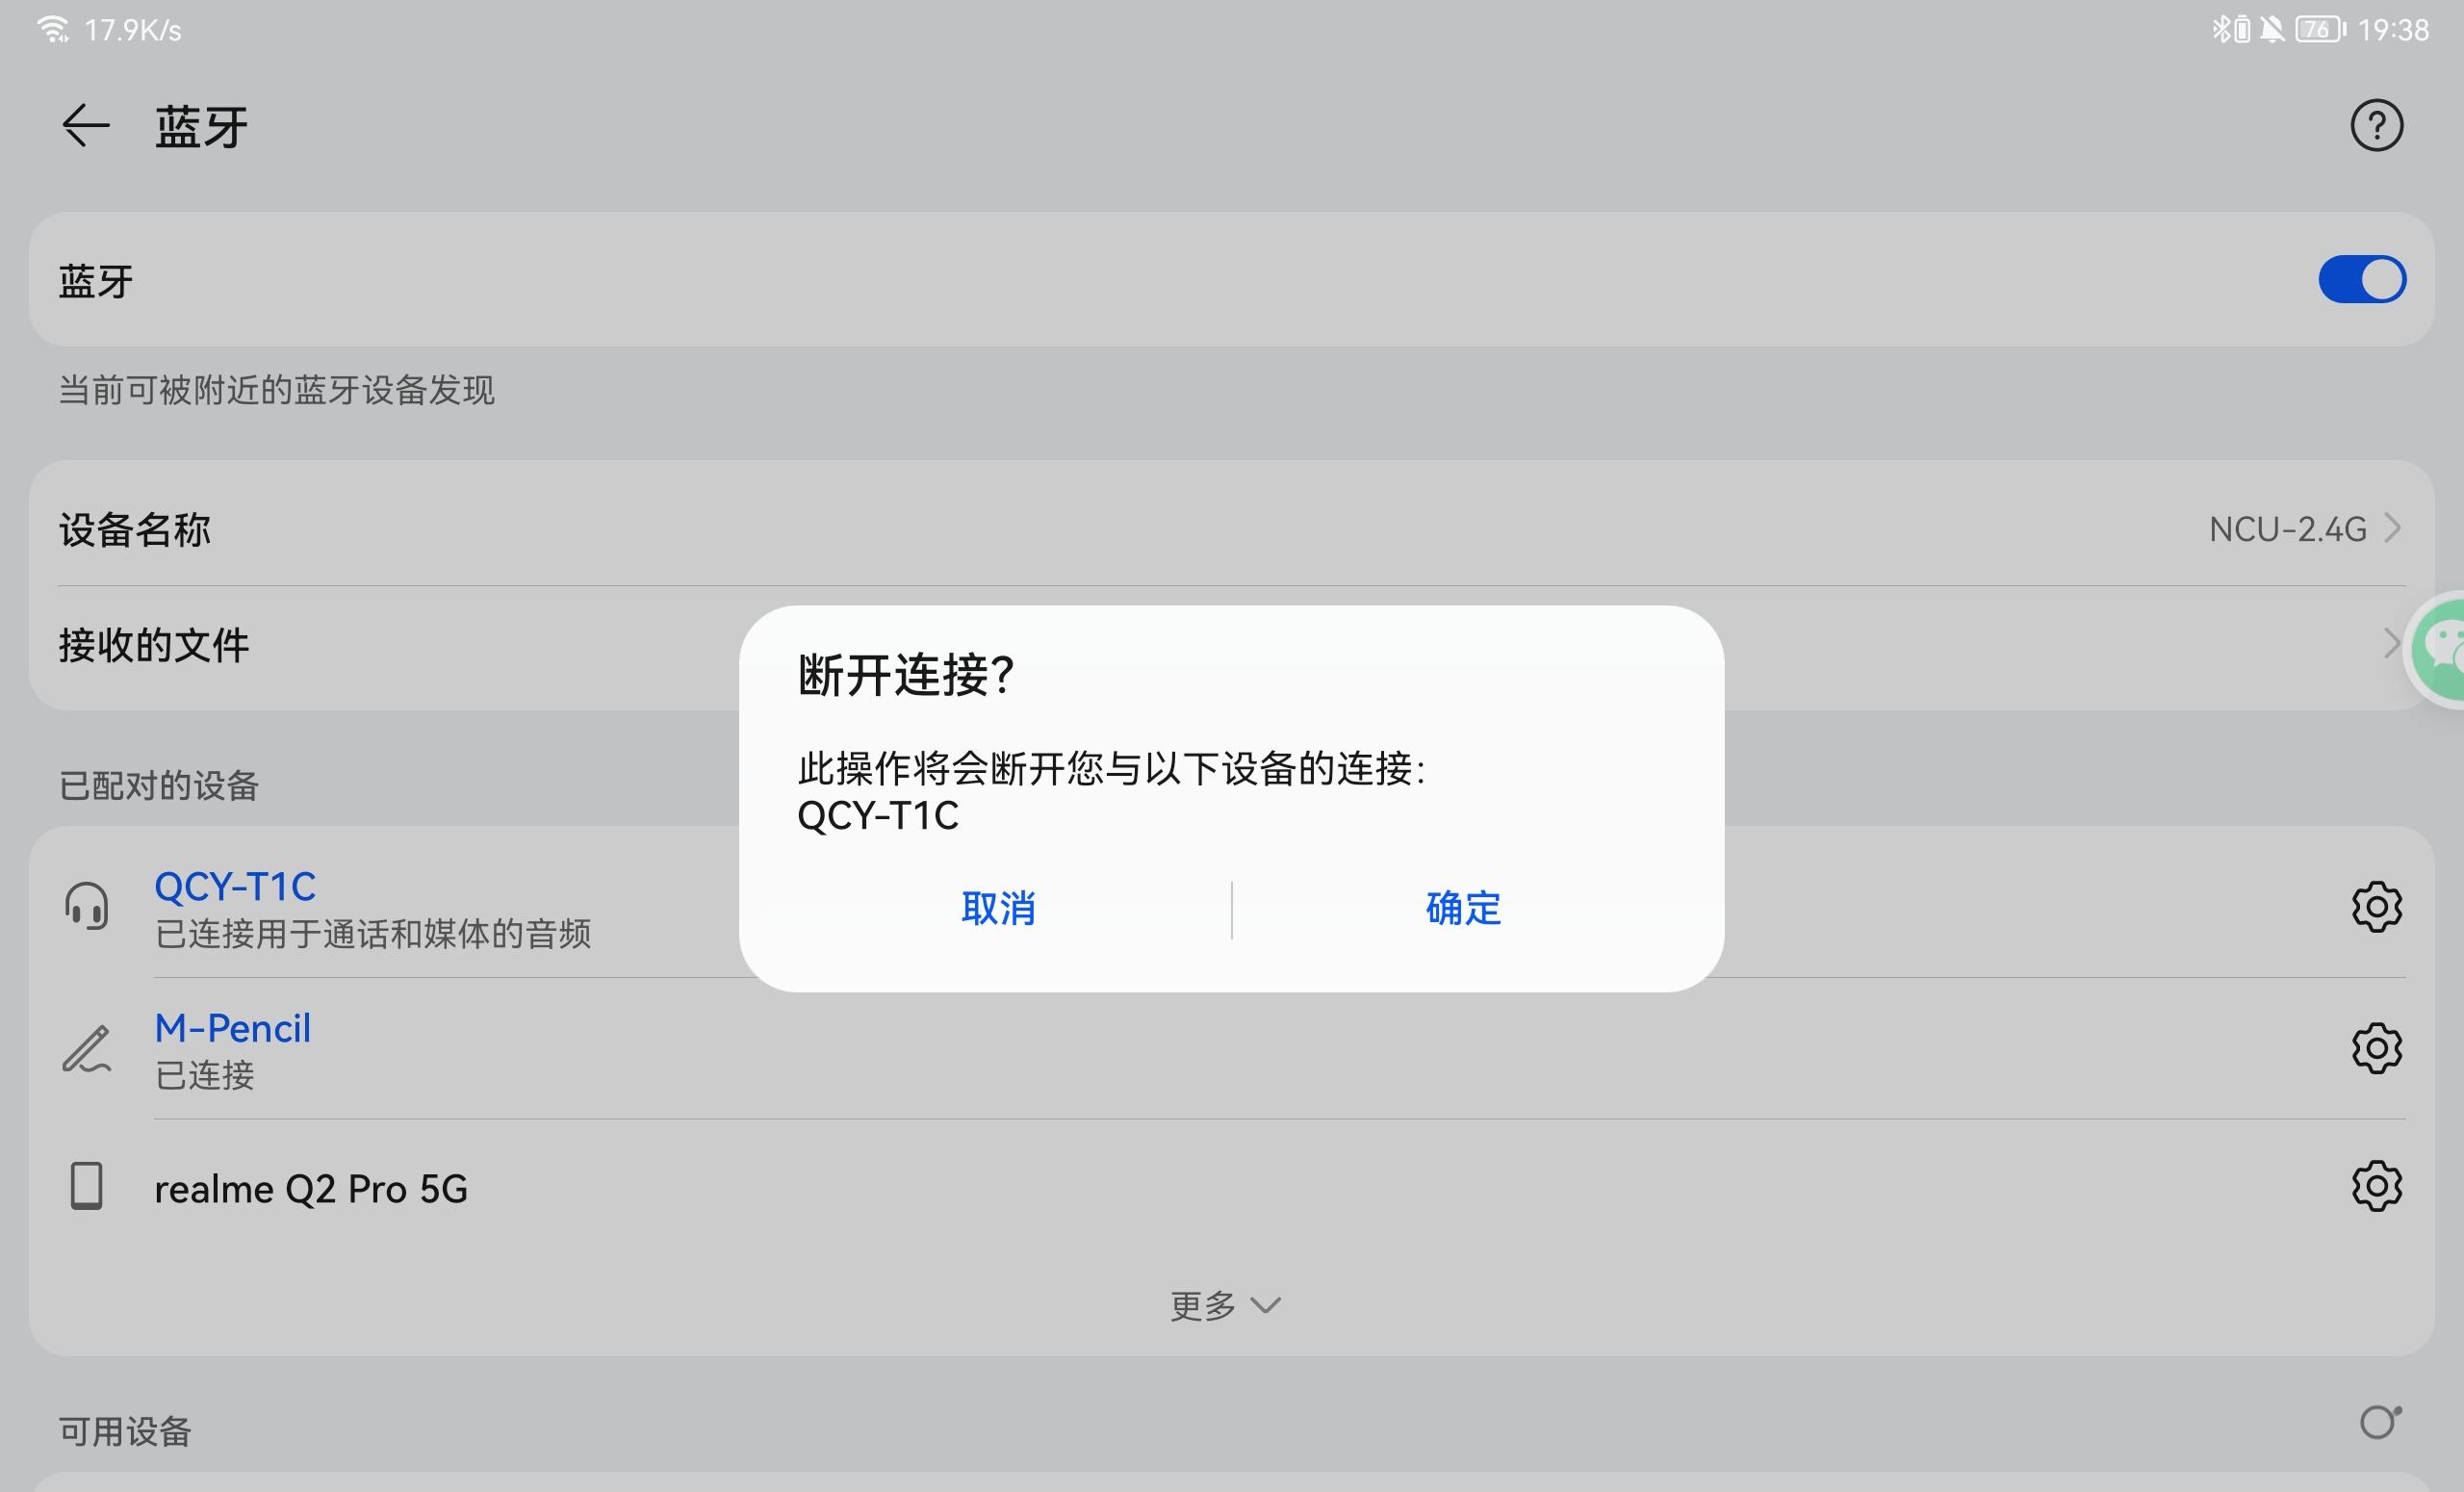Tap 当前可被附近的蓝牙设备发现 hint text

pyautogui.click(x=276, y=390)
